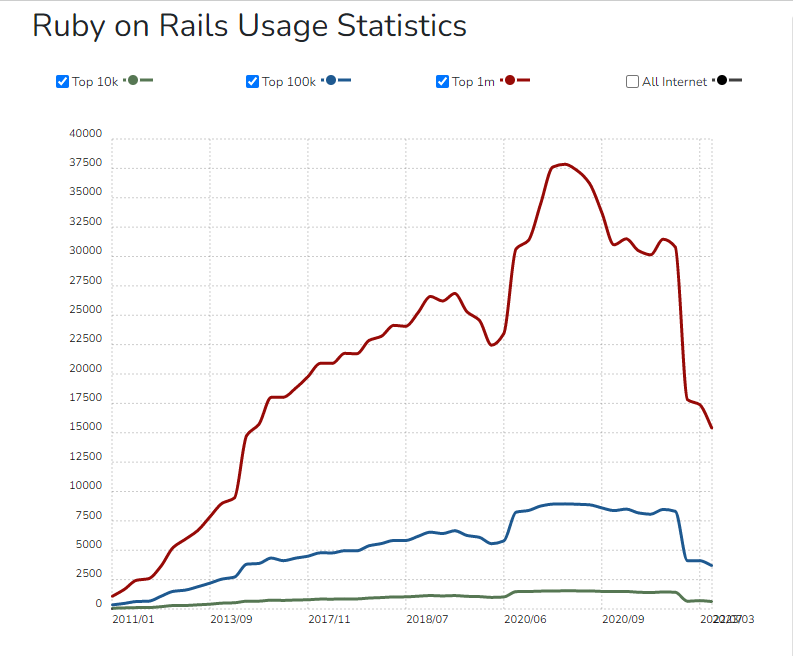Click the 'Top 10k' legend label
793x656 pixels.
pos(95,82)
